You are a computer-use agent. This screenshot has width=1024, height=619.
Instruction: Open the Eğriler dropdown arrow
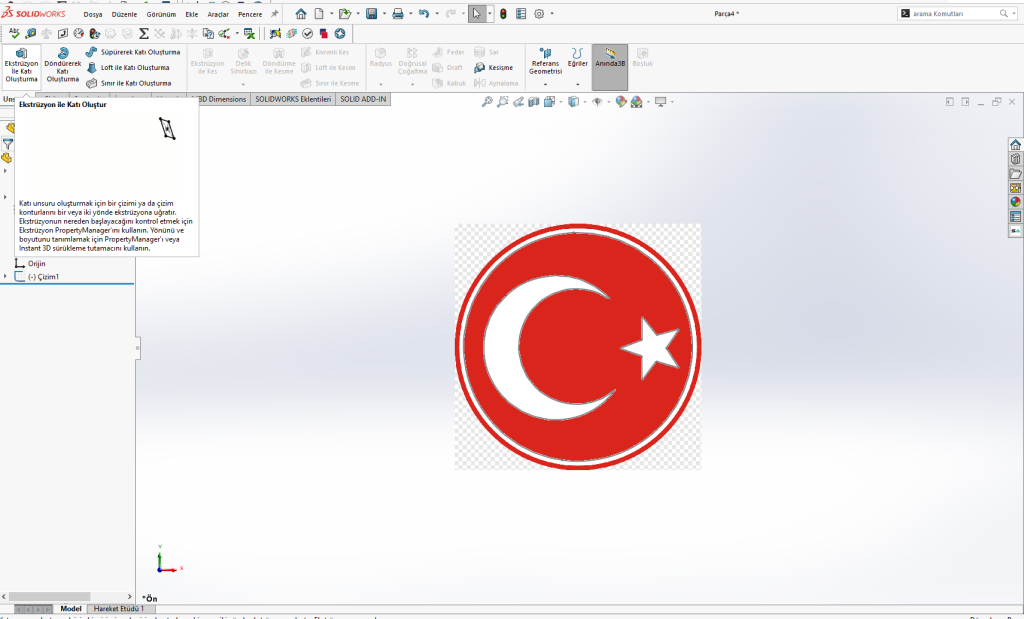click(x=577, y=84)
